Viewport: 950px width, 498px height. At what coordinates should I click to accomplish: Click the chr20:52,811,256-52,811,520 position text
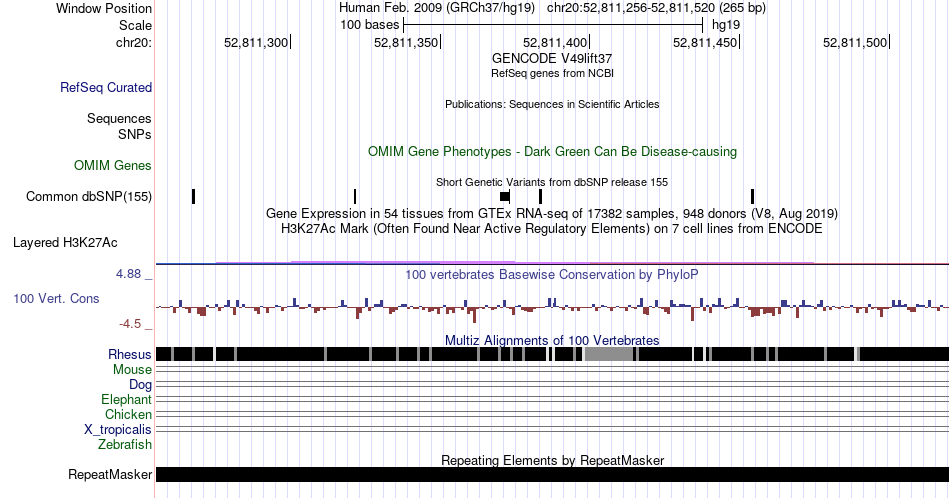click(x=656, y=8)
